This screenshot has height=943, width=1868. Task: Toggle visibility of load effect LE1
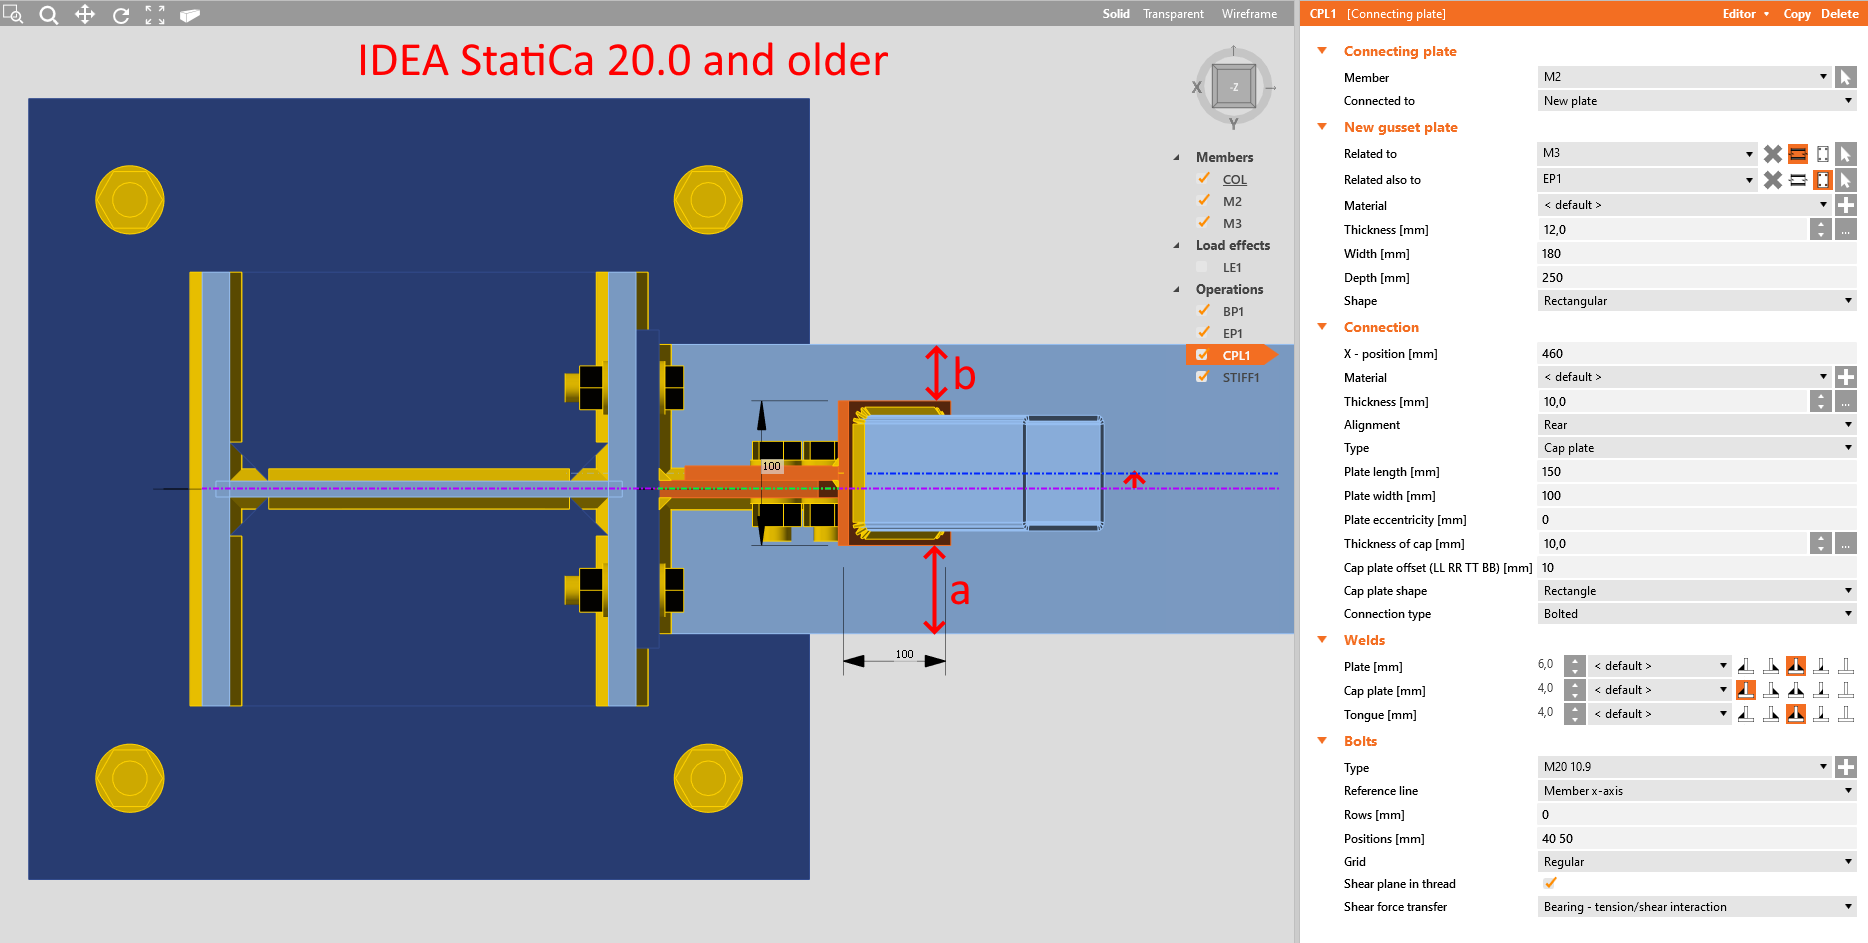(1202, 266)
